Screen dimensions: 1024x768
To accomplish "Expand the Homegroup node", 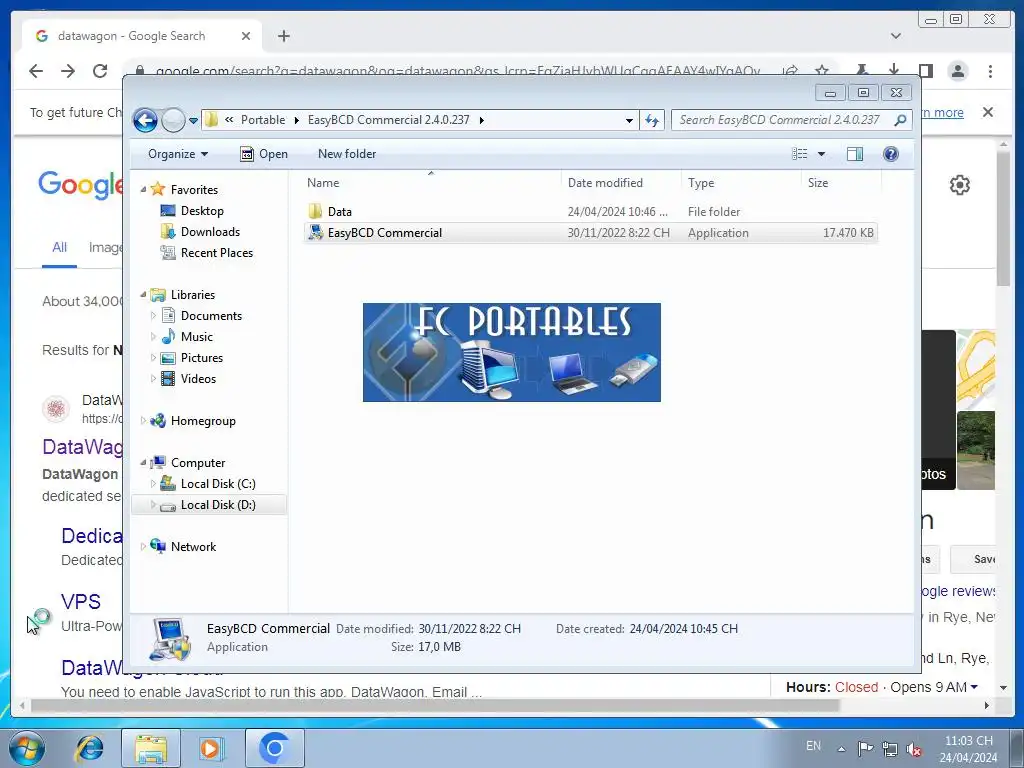I will coord(143,421).
